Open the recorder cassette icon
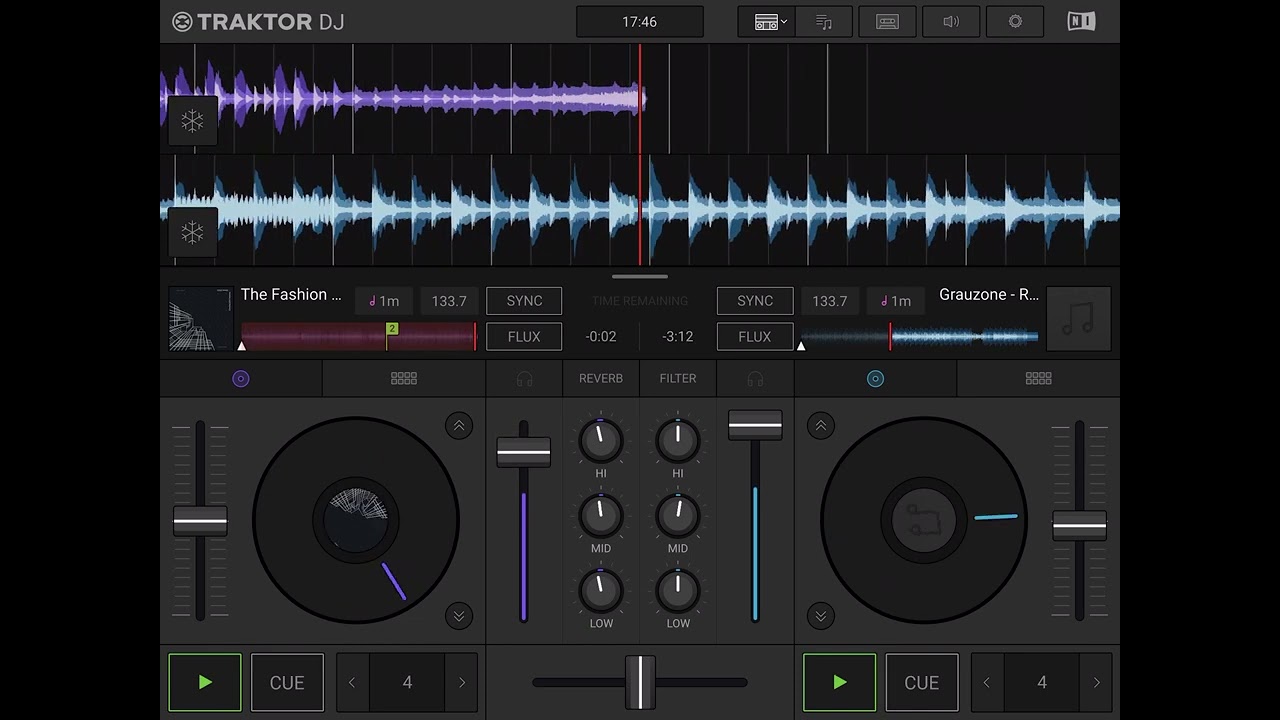 coord(887,22)
